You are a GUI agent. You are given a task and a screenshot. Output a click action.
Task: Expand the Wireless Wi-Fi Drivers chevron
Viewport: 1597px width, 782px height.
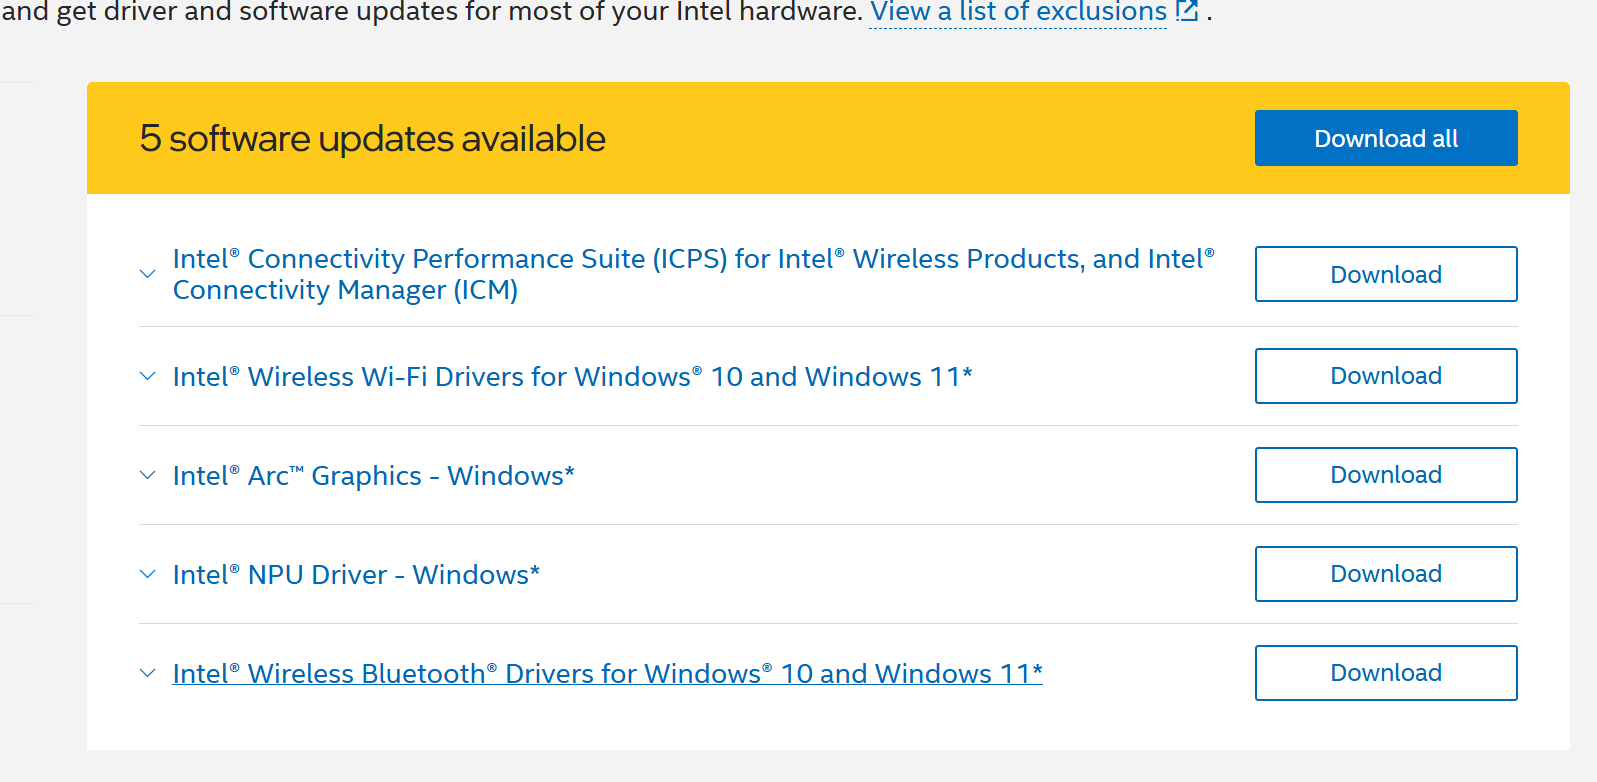[148, 377]
